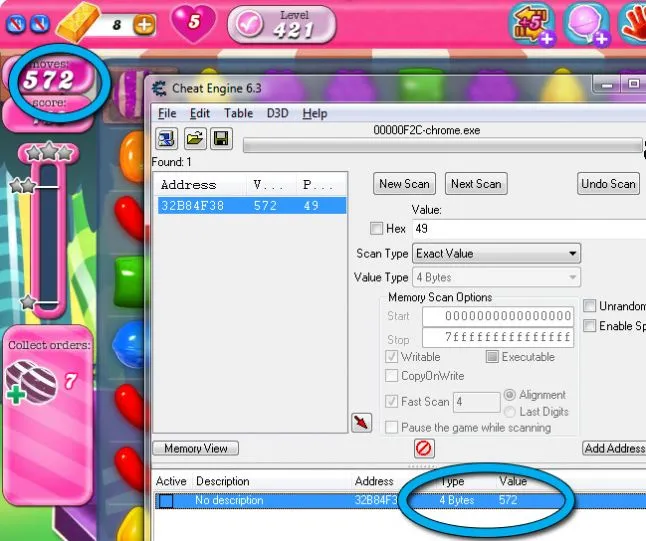Click the +5 moves booster icon
Image resolution: width=646 pixels, height=541 pixels.
click(532, 25)
